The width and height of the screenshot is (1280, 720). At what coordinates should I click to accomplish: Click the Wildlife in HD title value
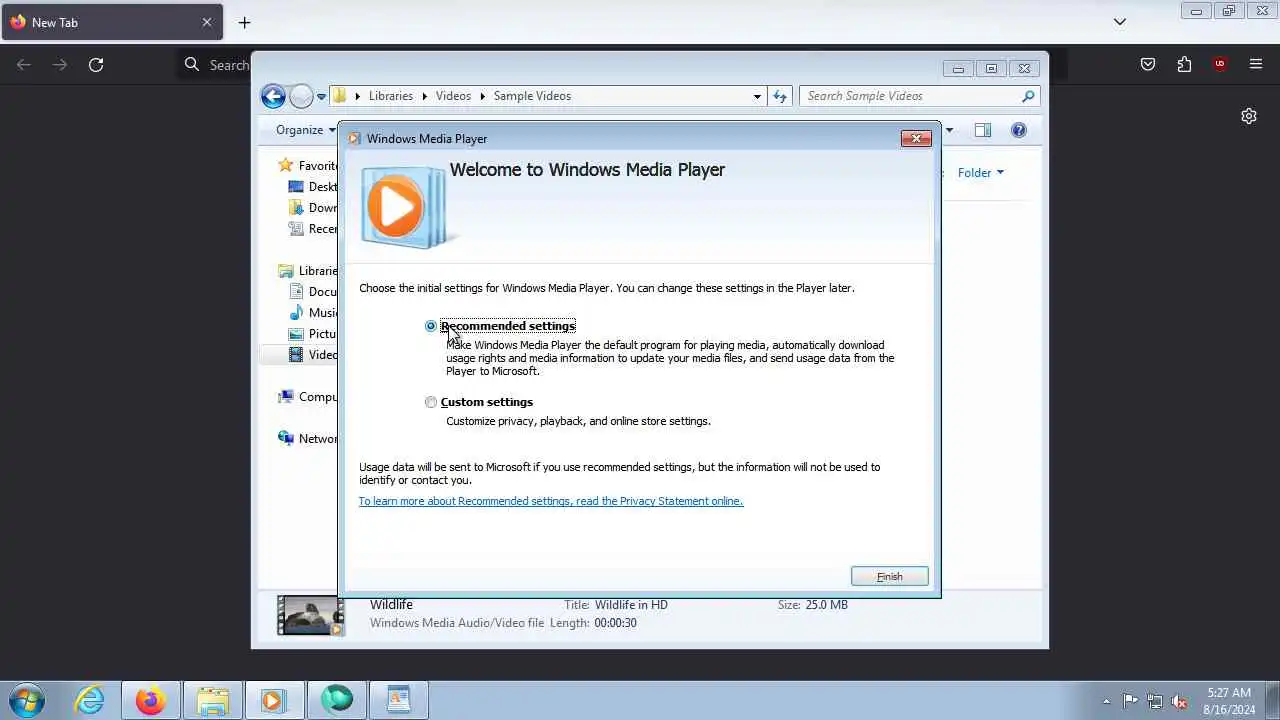(x=631, y=605)
